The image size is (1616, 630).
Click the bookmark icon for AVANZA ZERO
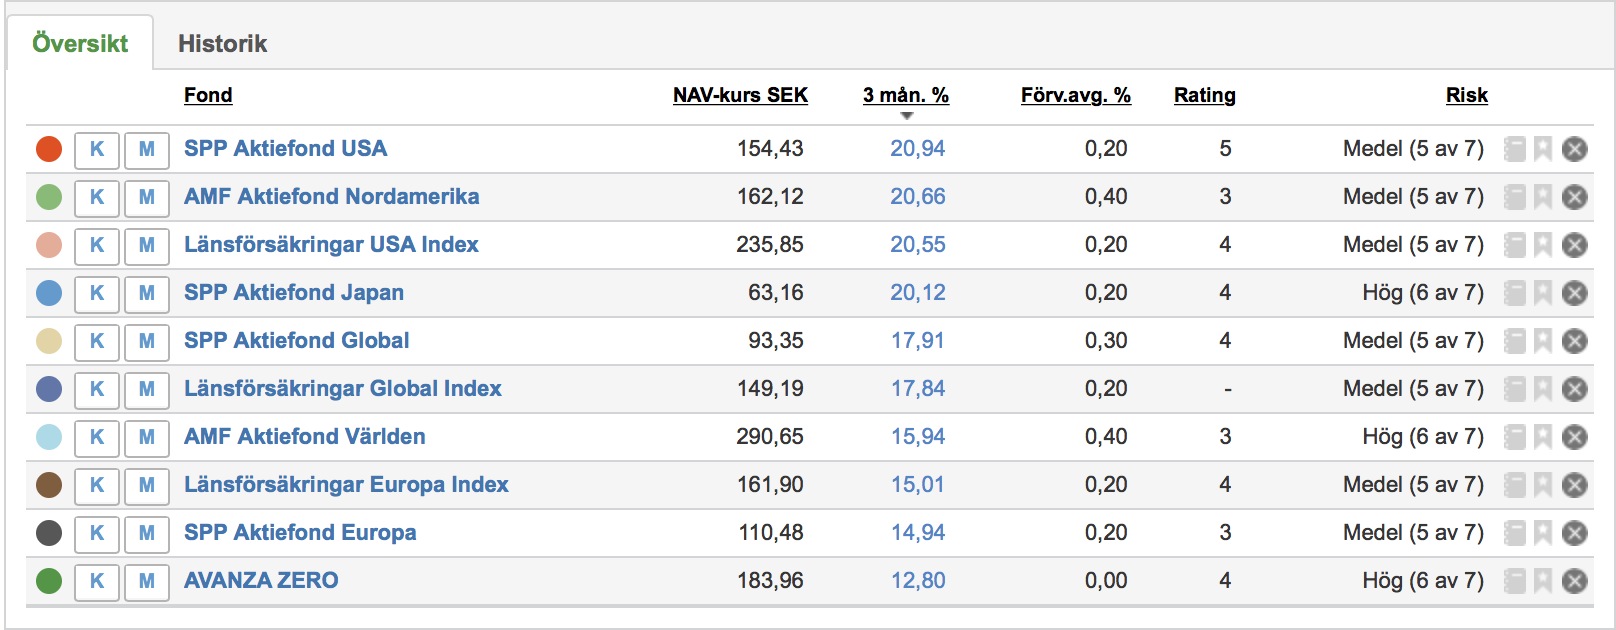pos(1543,581)
